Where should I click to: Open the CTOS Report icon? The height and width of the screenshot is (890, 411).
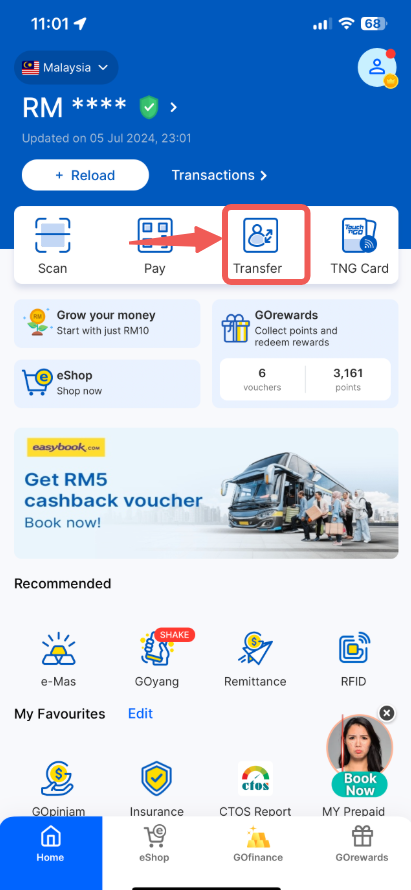(x=255, y=779)
